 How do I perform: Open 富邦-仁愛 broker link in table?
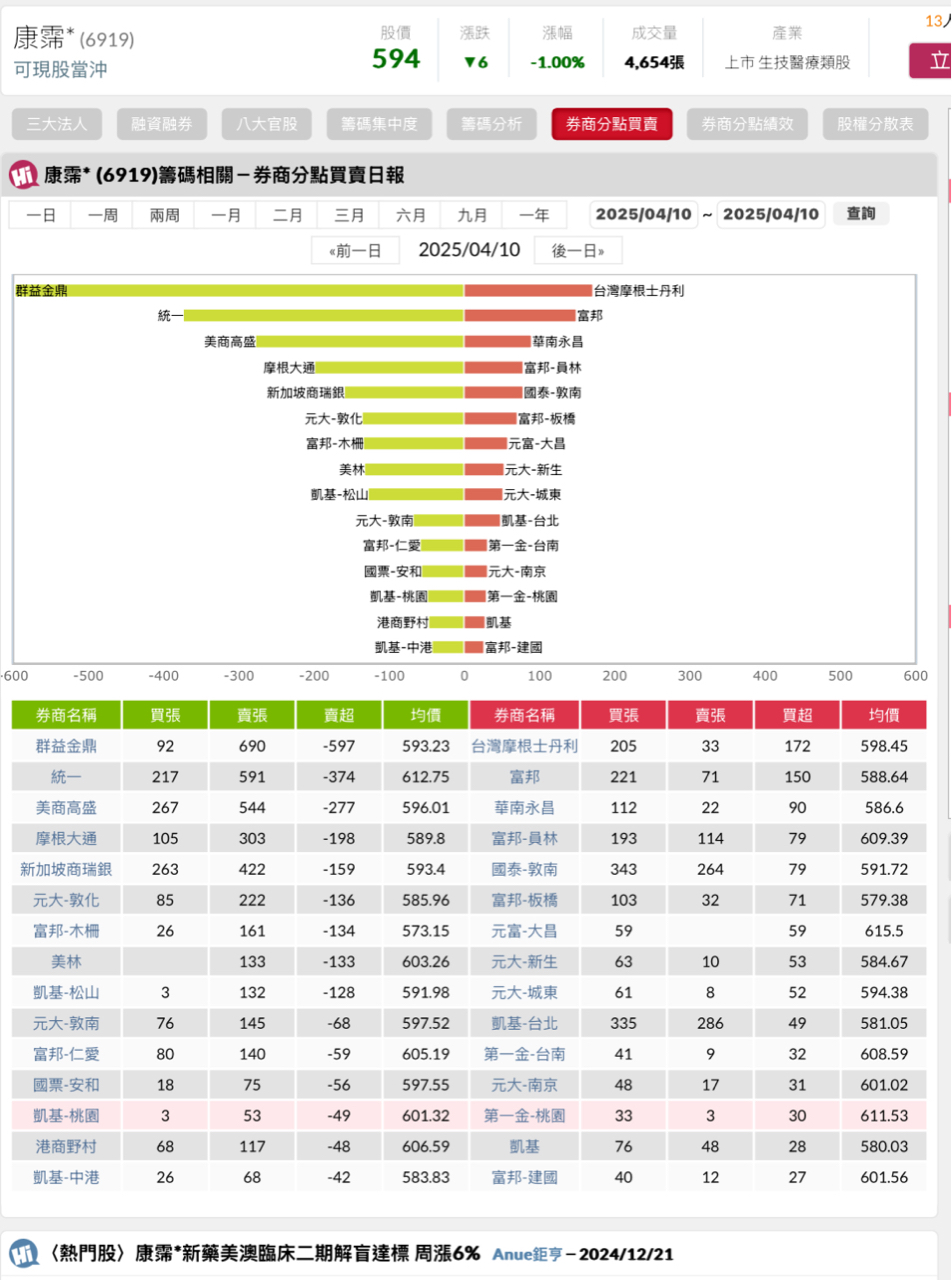[x=66, y=1054]
